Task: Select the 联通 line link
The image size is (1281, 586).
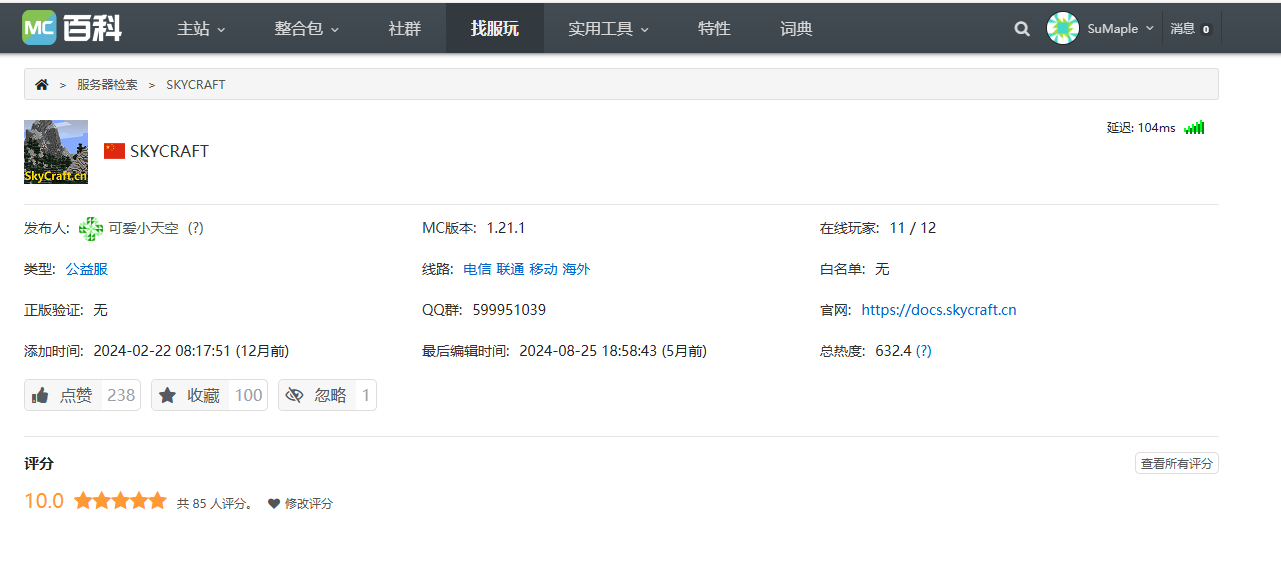Action: coord(510,269)
